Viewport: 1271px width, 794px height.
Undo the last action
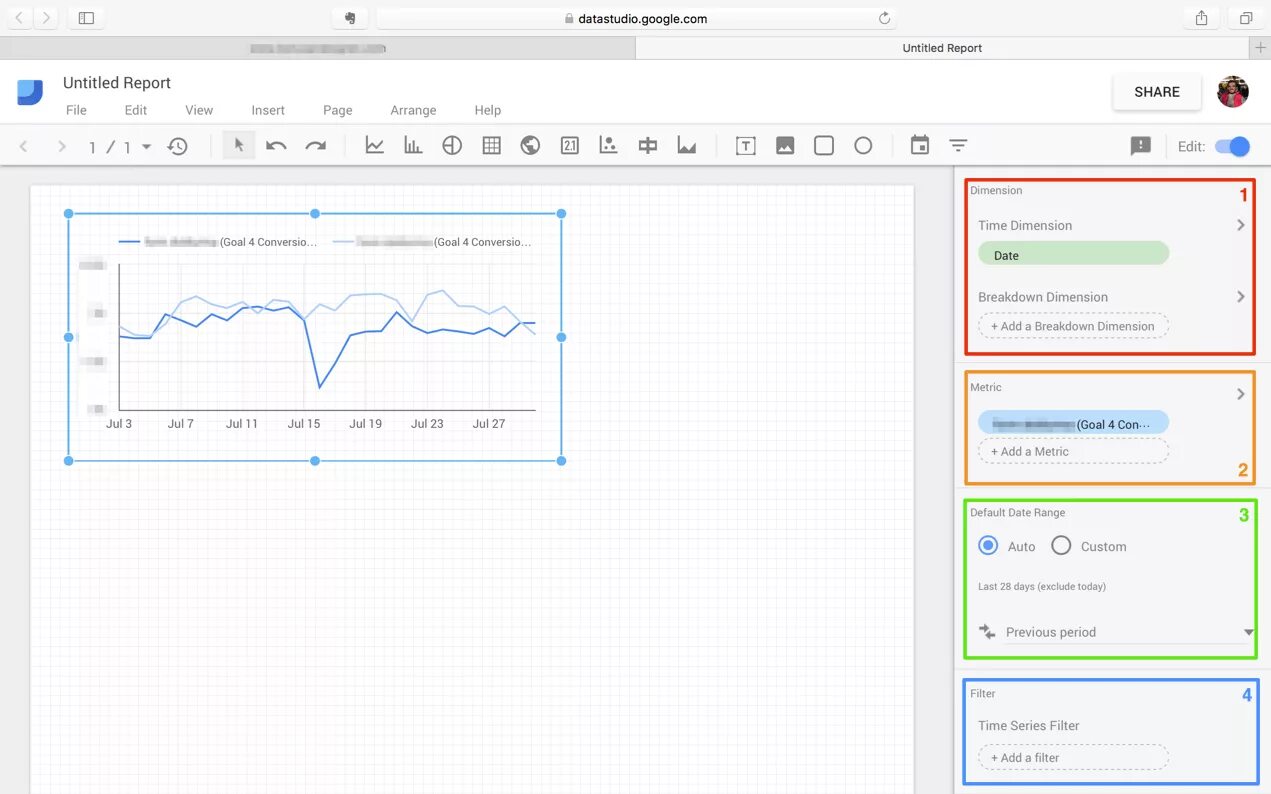(277, 146)
